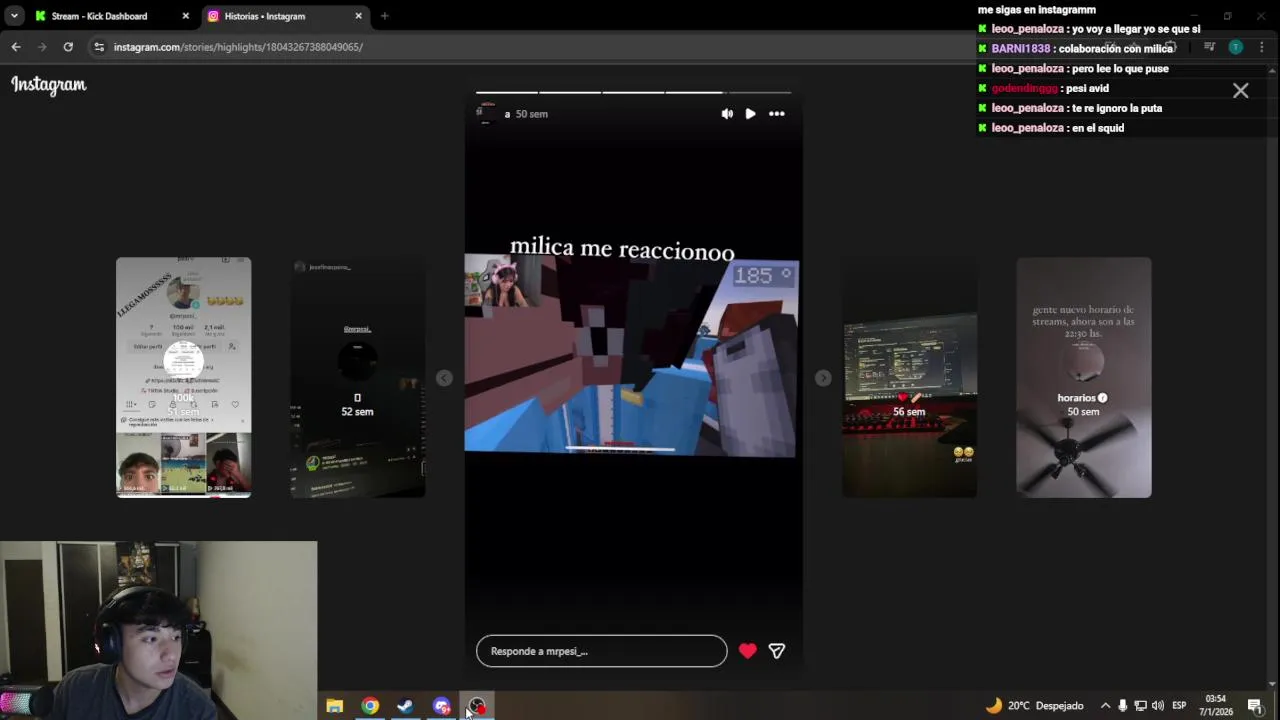Open the volume tray icon
The width and height of the screenshot is (1280, 720).
tap(1158, 706)
